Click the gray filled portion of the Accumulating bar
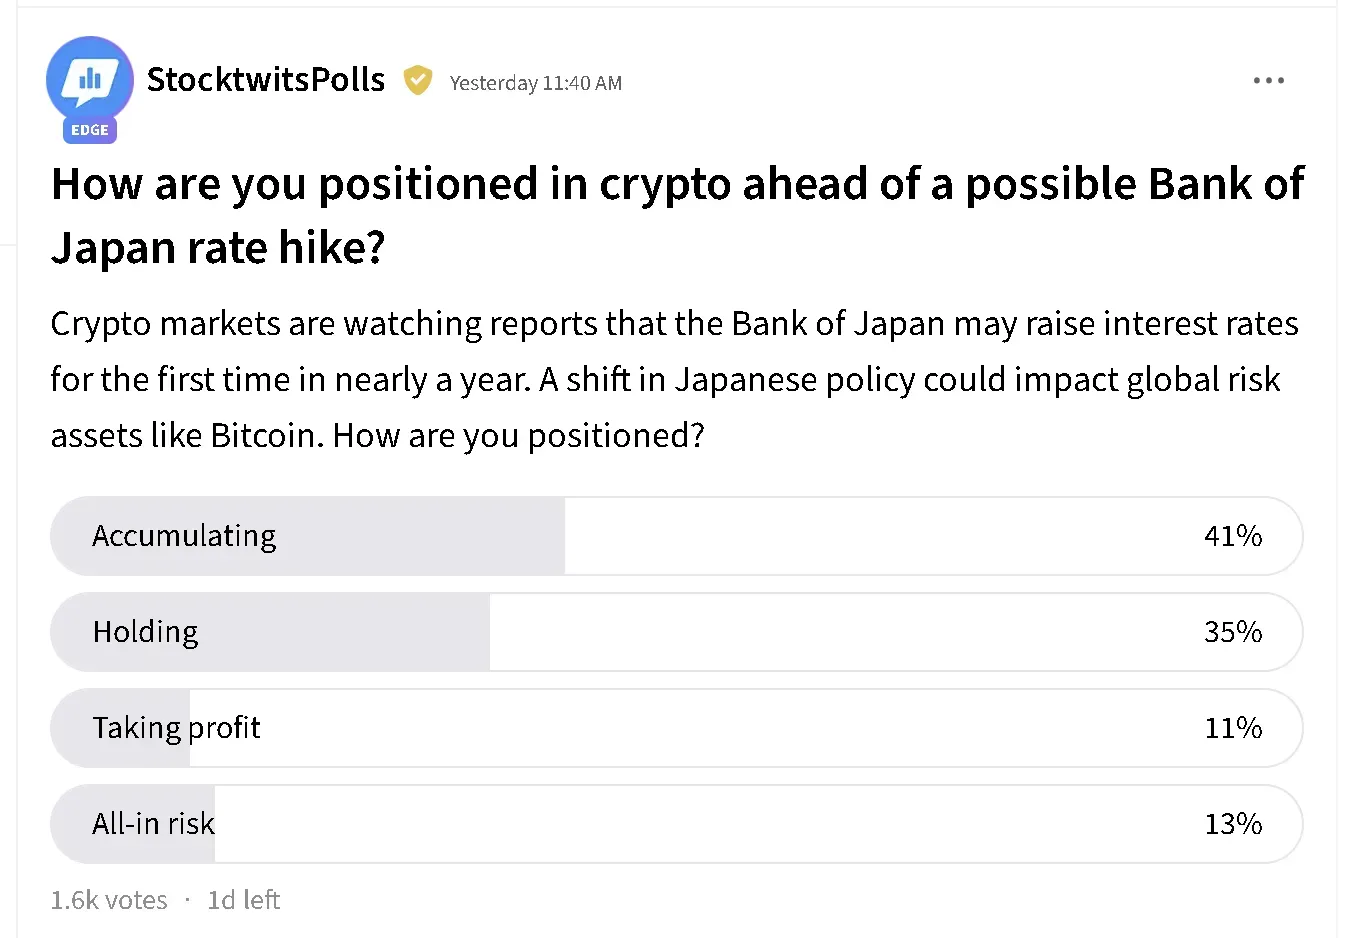 tap(420, 536)
